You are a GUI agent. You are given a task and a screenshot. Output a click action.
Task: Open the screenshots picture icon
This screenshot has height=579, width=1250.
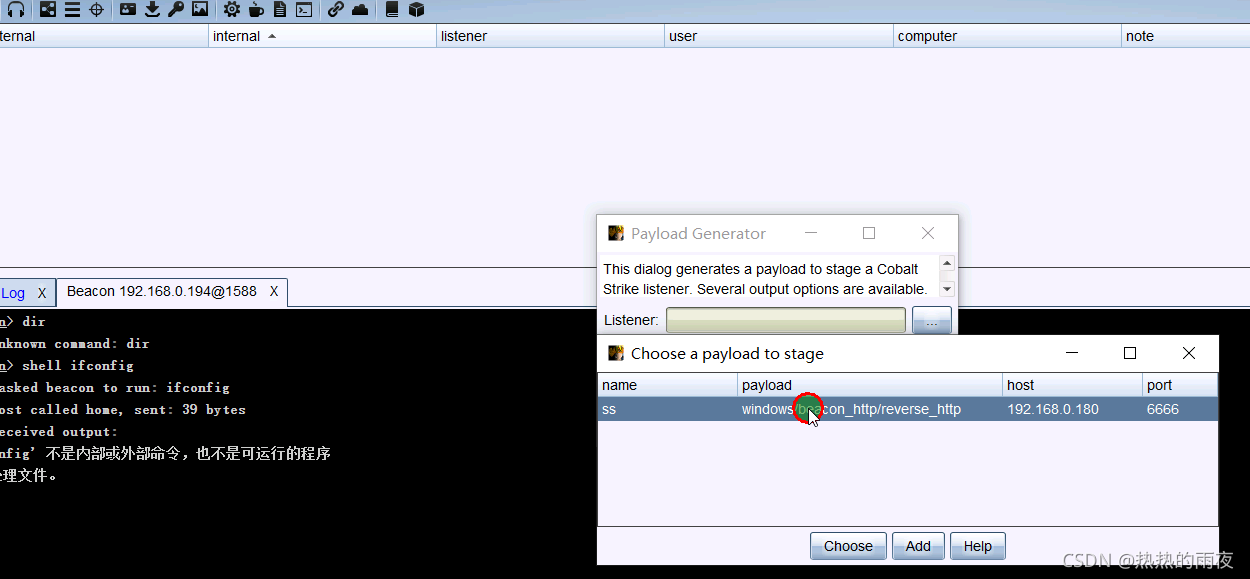(200, 10)
